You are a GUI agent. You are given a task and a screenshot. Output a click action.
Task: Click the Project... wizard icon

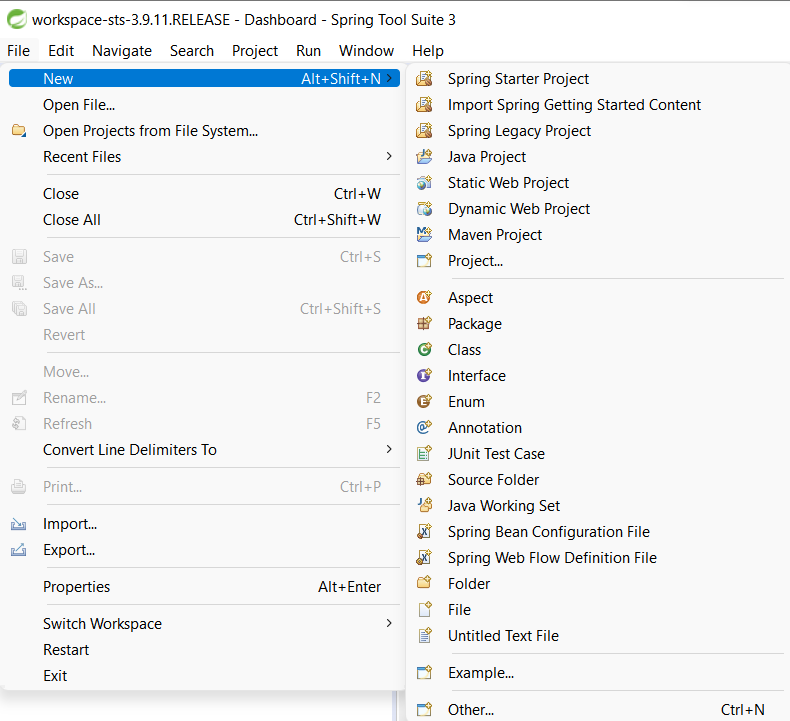coord(424,260)
